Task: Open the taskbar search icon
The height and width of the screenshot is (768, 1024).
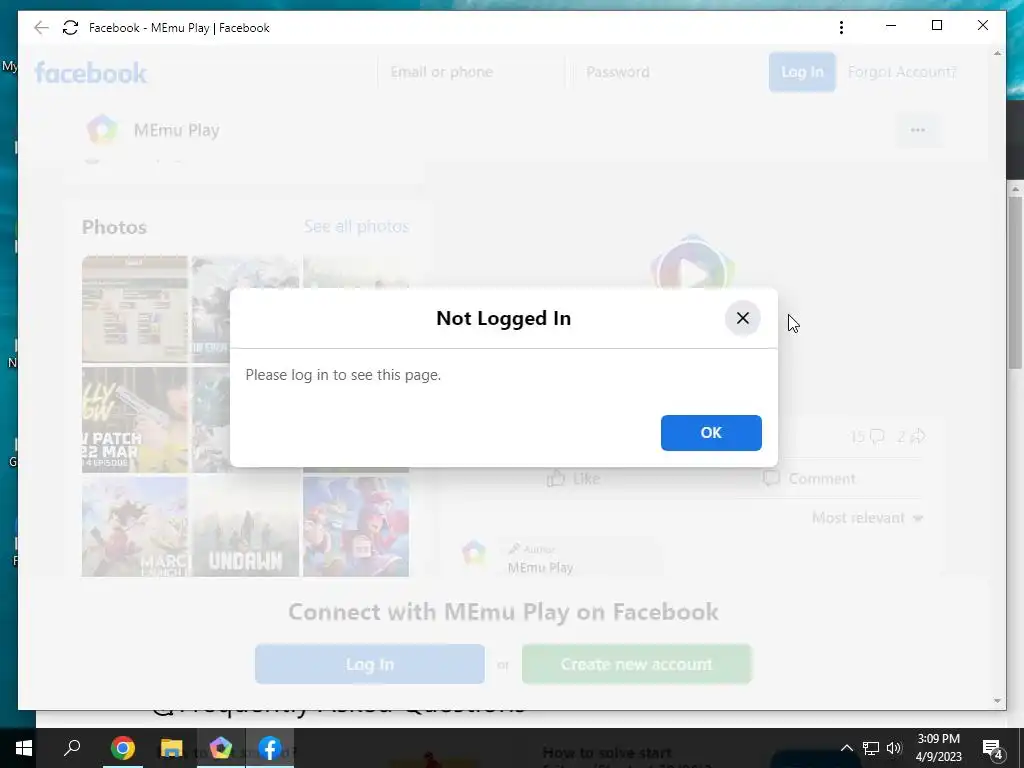Action: 72,748
